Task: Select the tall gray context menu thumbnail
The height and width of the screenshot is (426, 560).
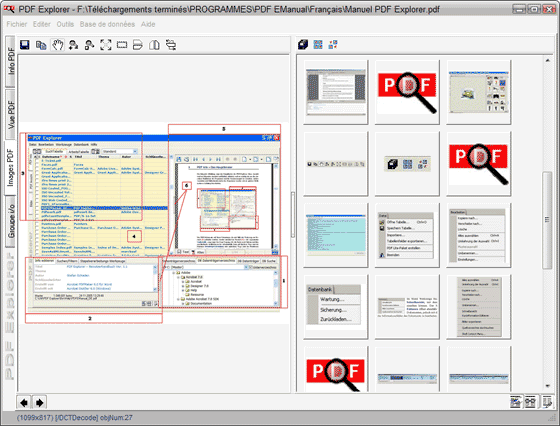Action: coord(479,306)
